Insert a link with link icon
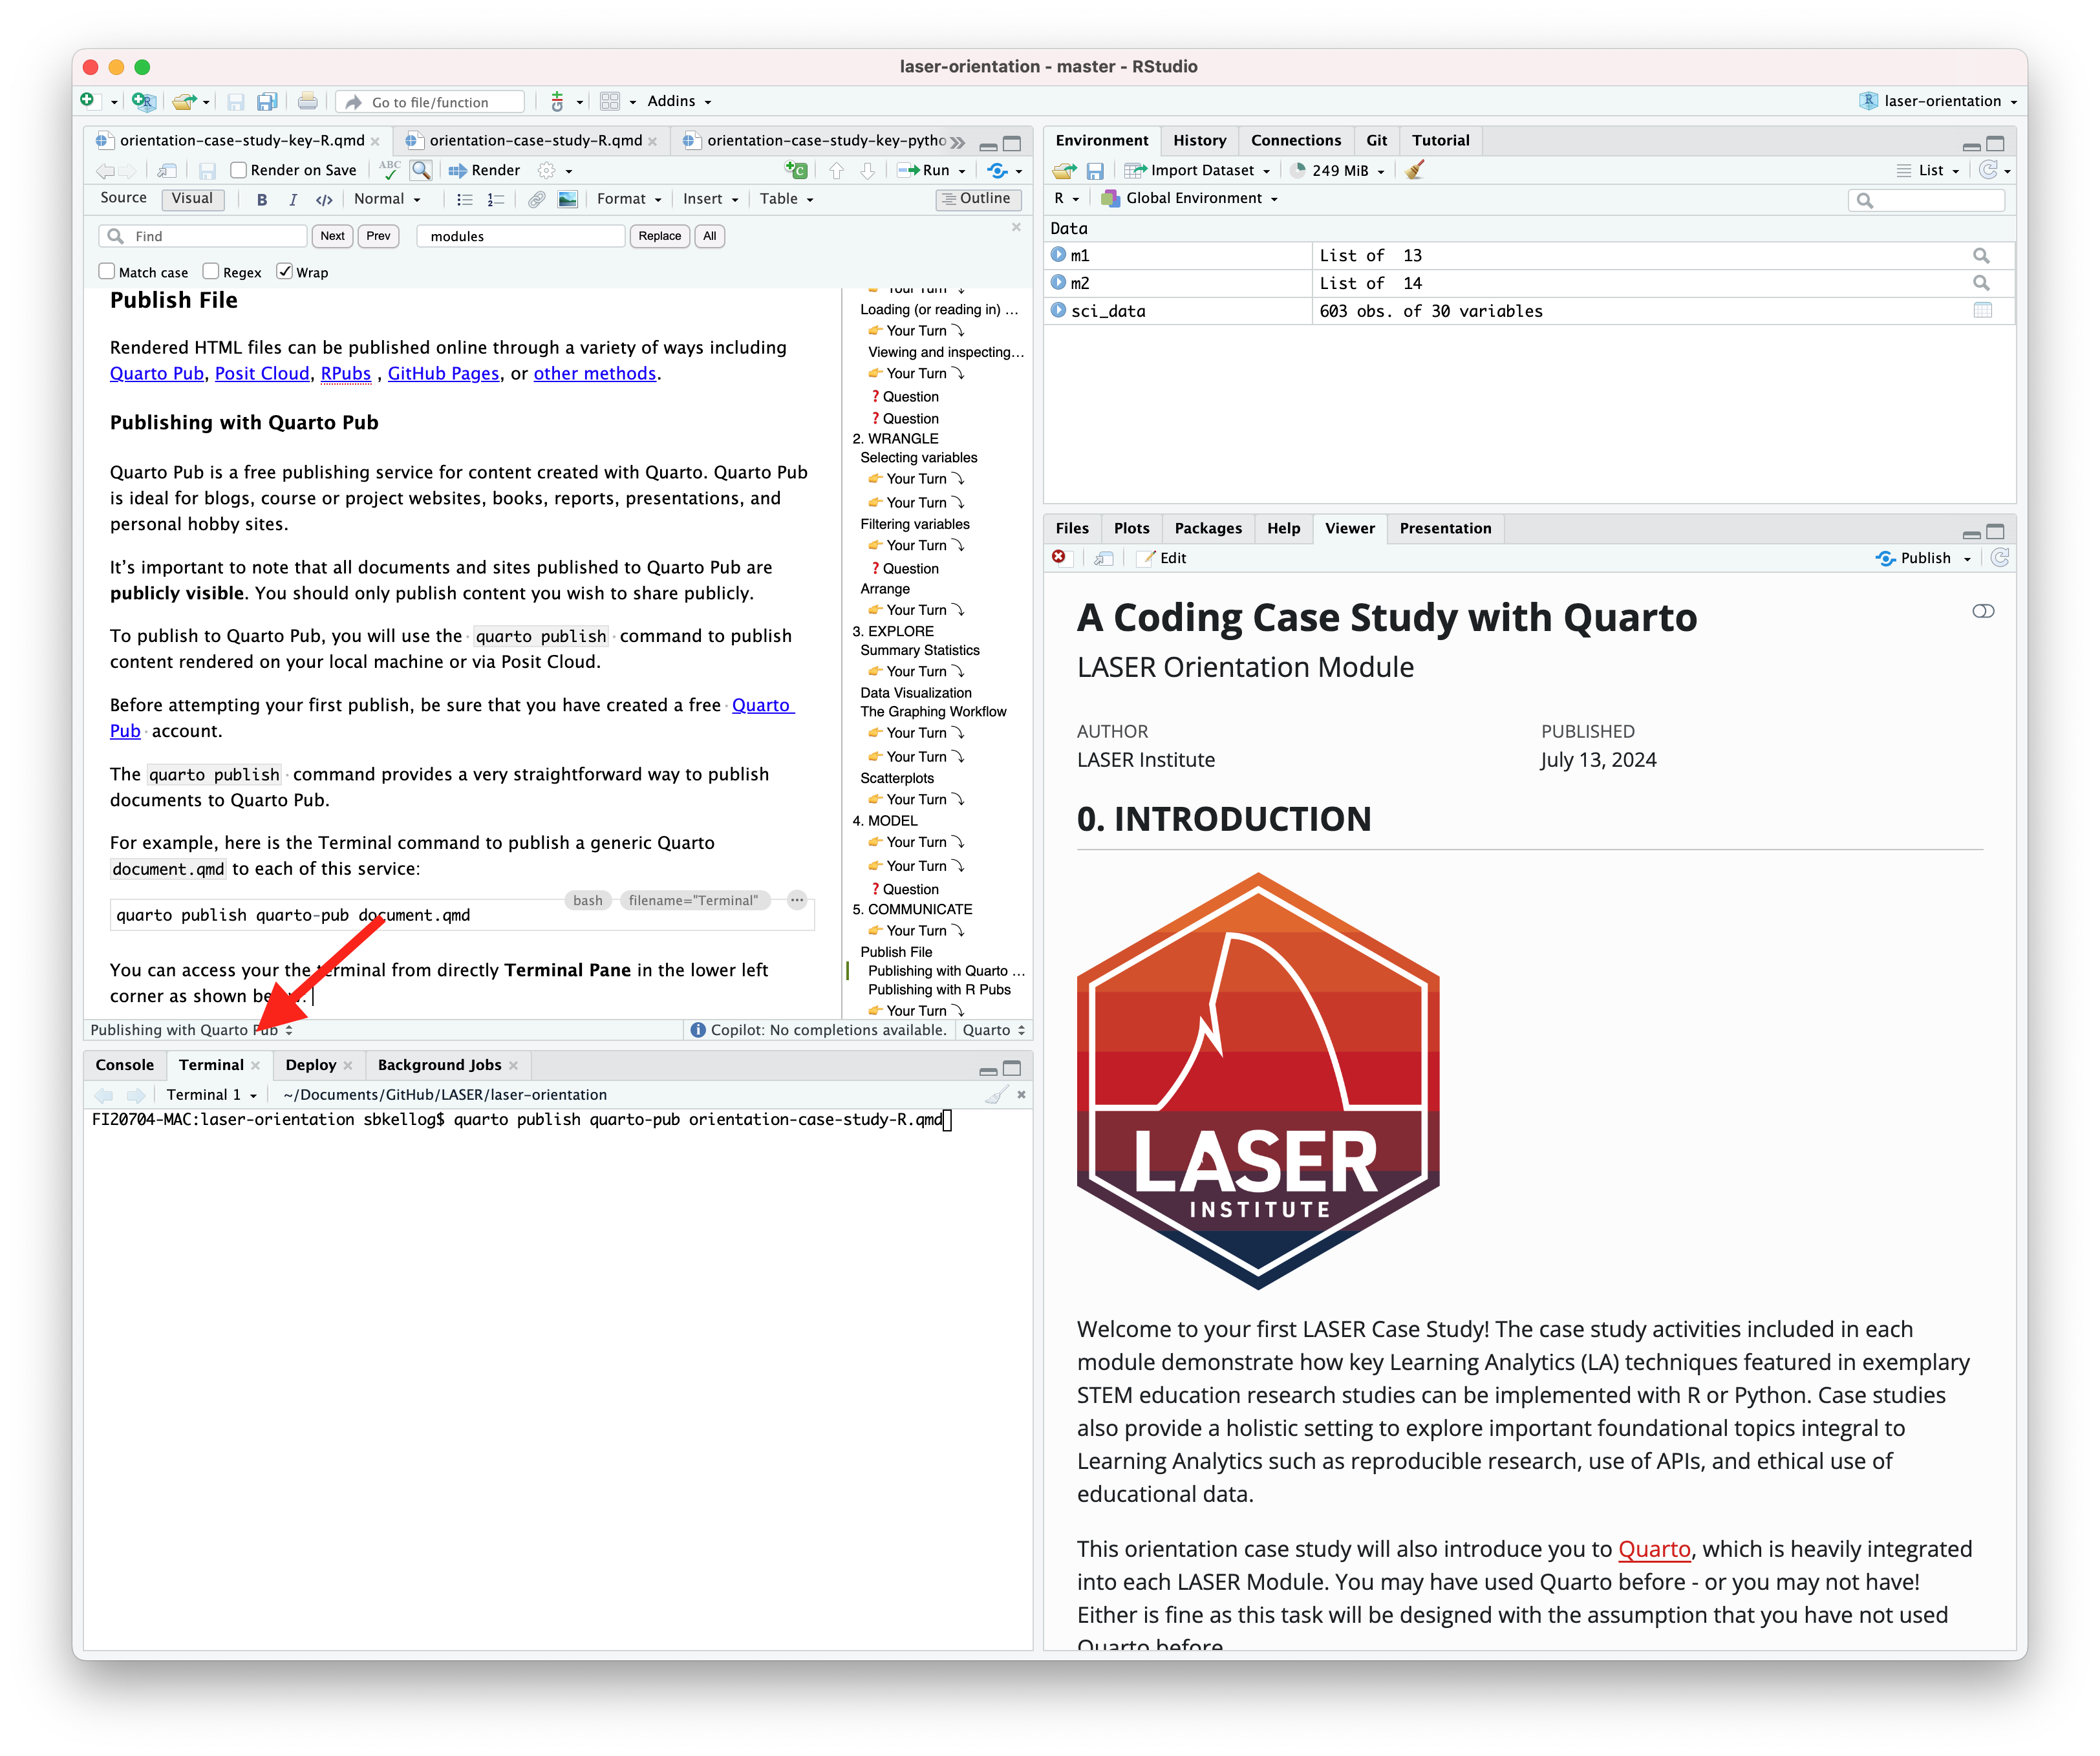The image size is (2100, 1756). click(537, 200)
